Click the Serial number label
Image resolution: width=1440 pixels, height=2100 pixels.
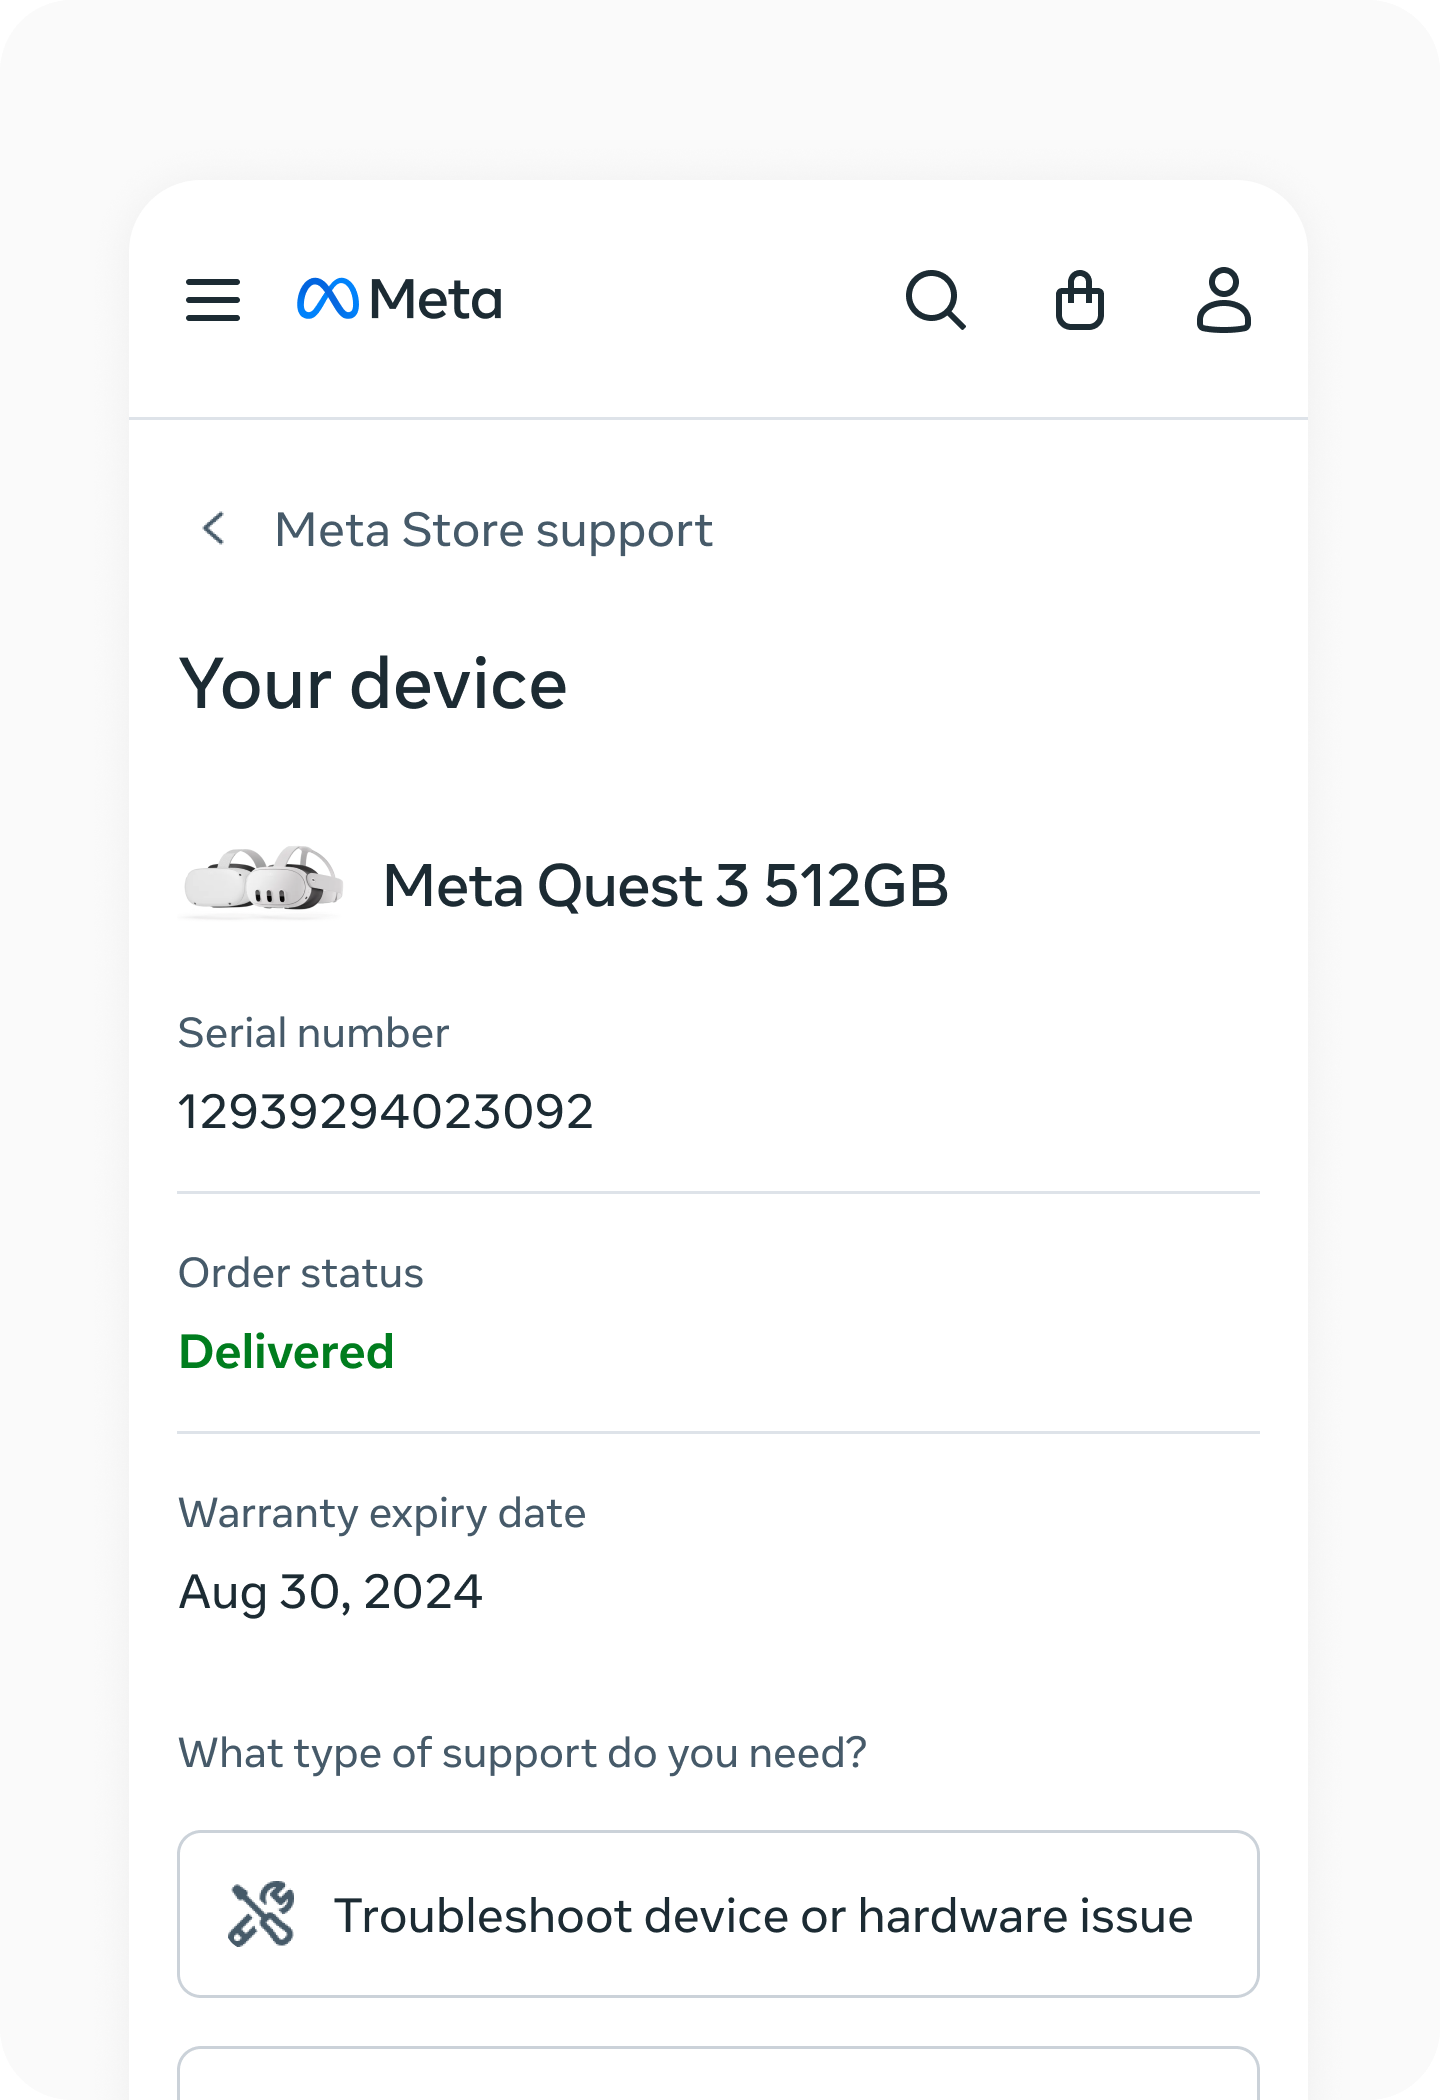[x=313, y=1033]
